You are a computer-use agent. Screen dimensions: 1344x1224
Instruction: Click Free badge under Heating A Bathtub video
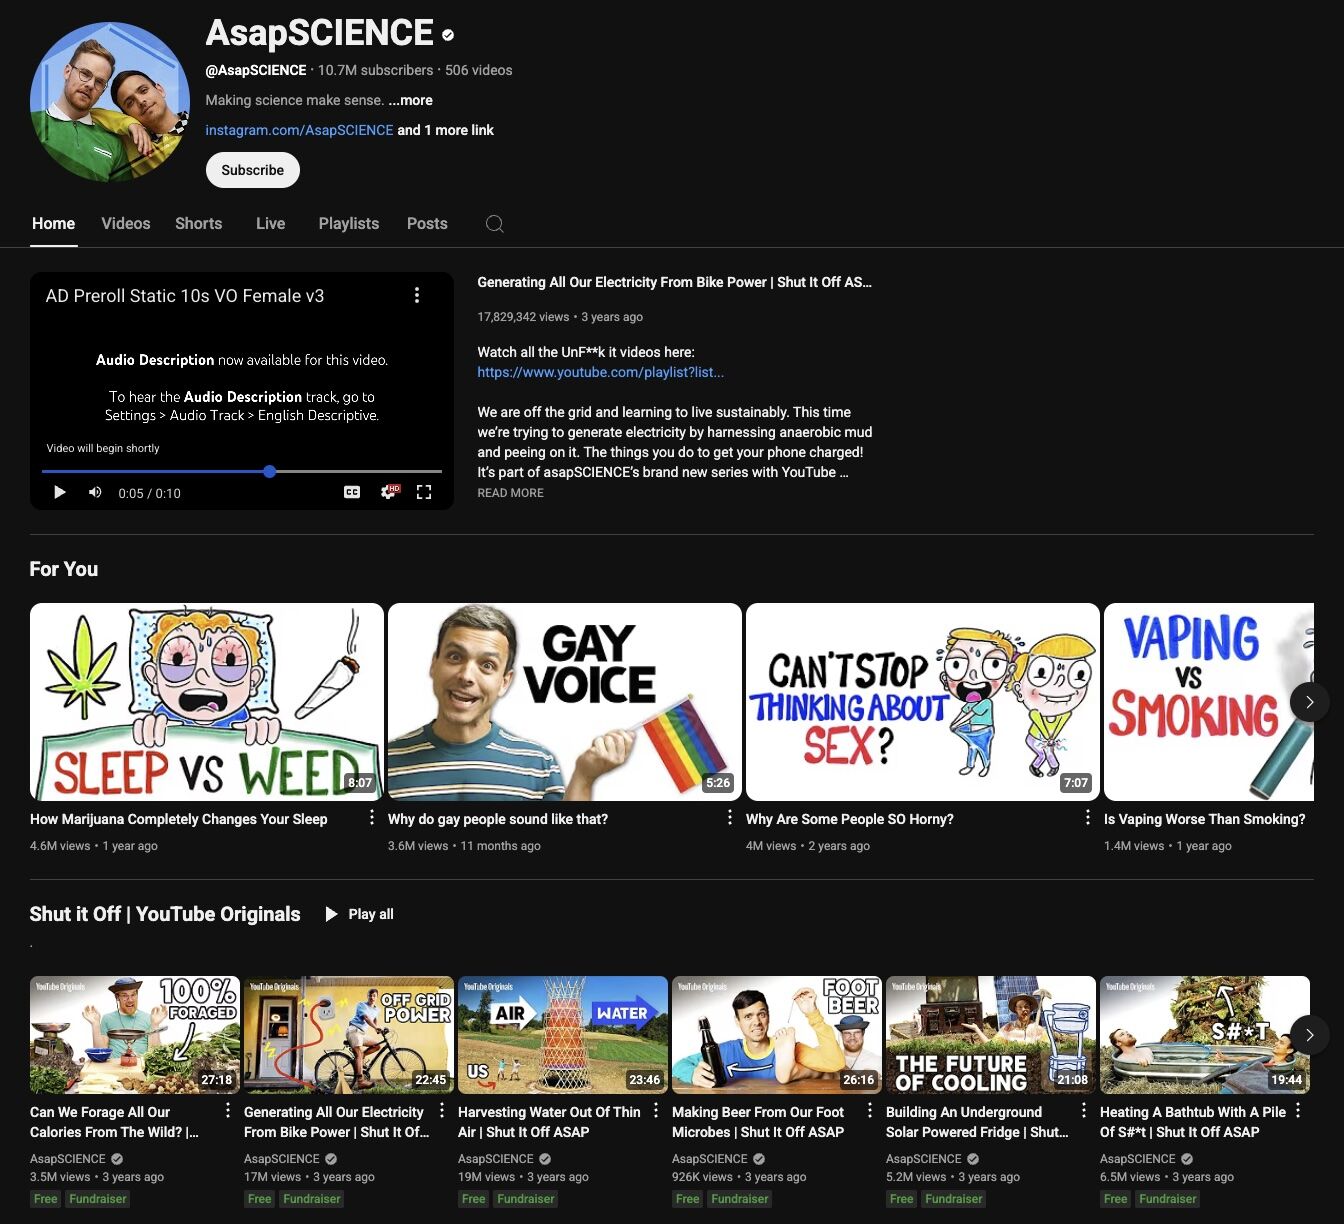click(1116, 1199)
